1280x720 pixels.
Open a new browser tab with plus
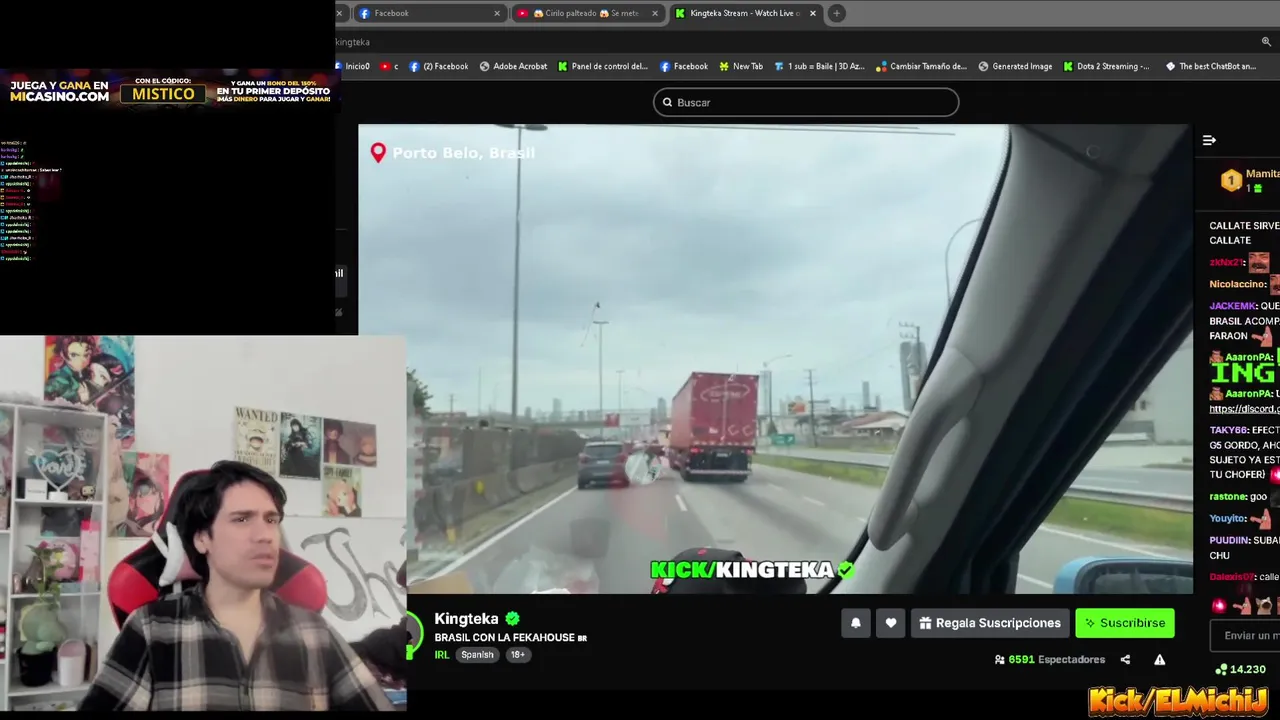(837, 13)
